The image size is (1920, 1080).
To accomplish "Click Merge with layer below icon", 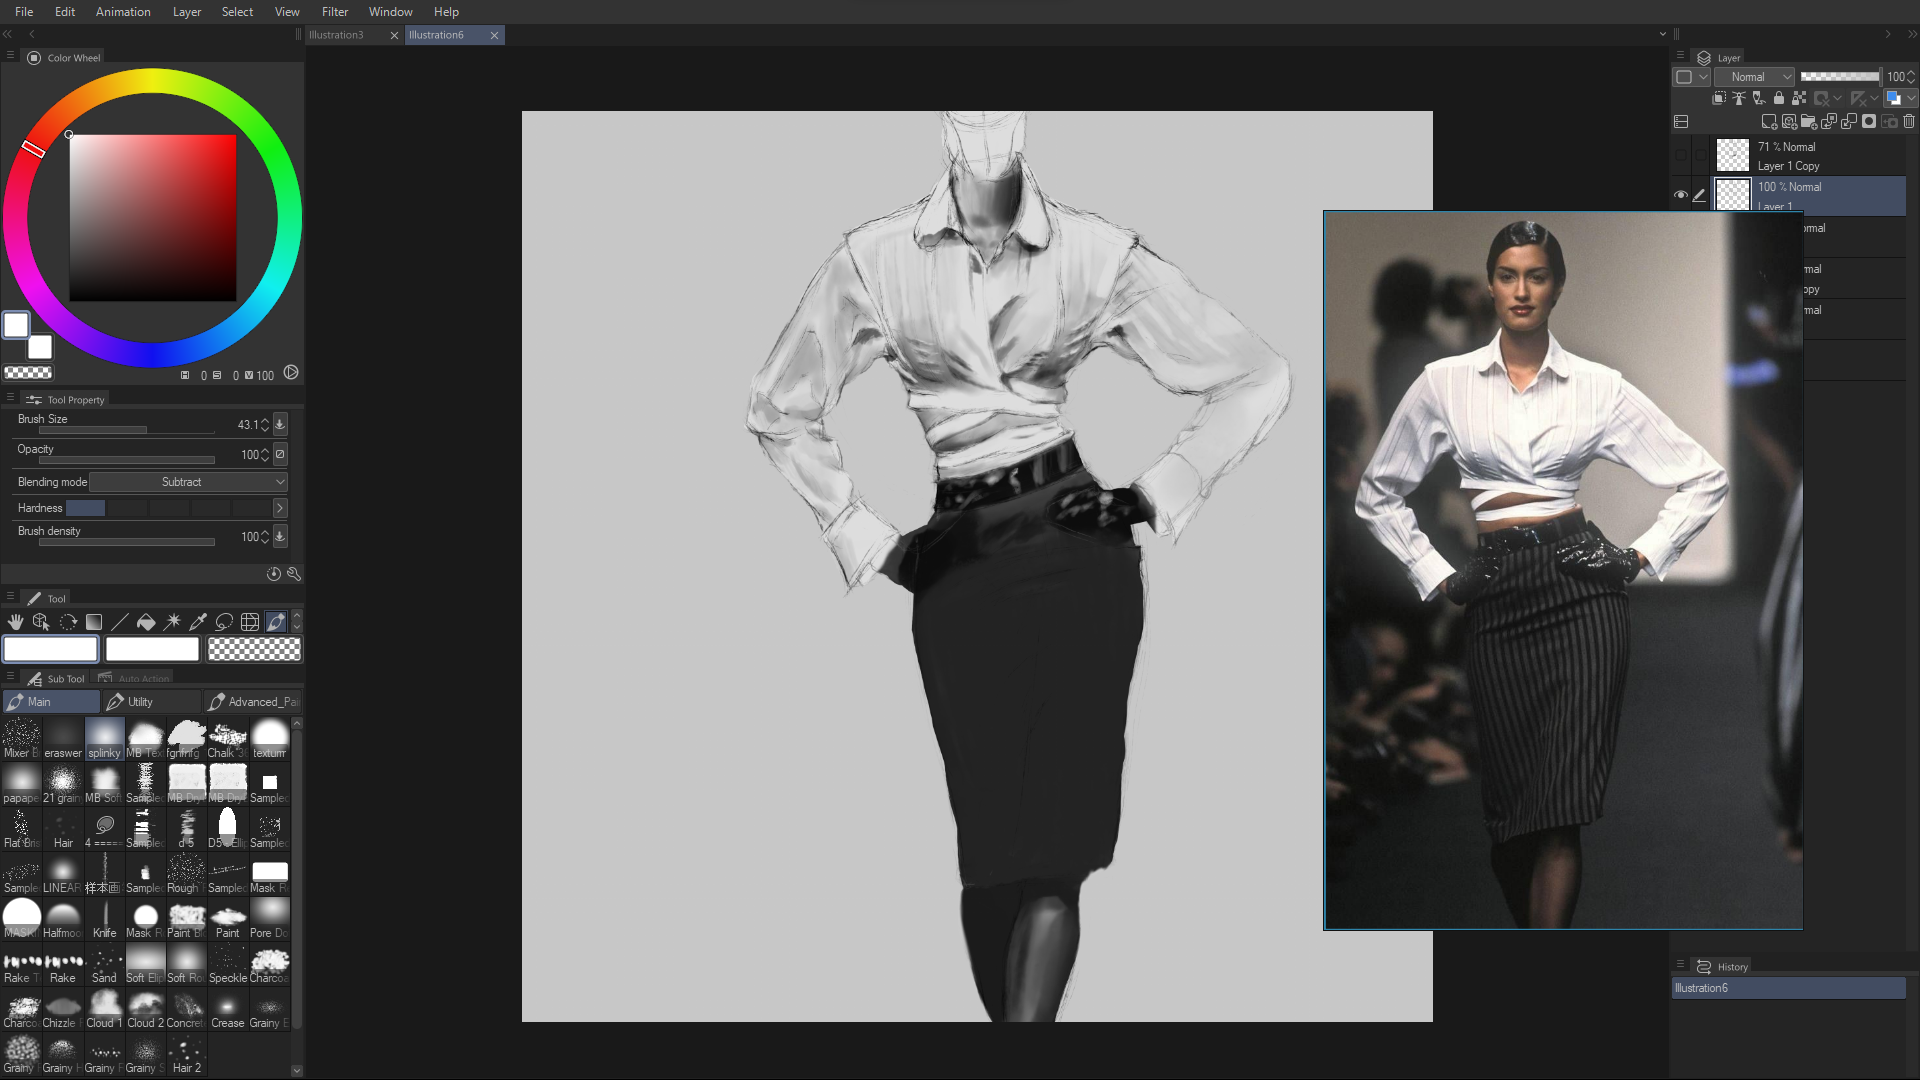I will point(1849,122).
